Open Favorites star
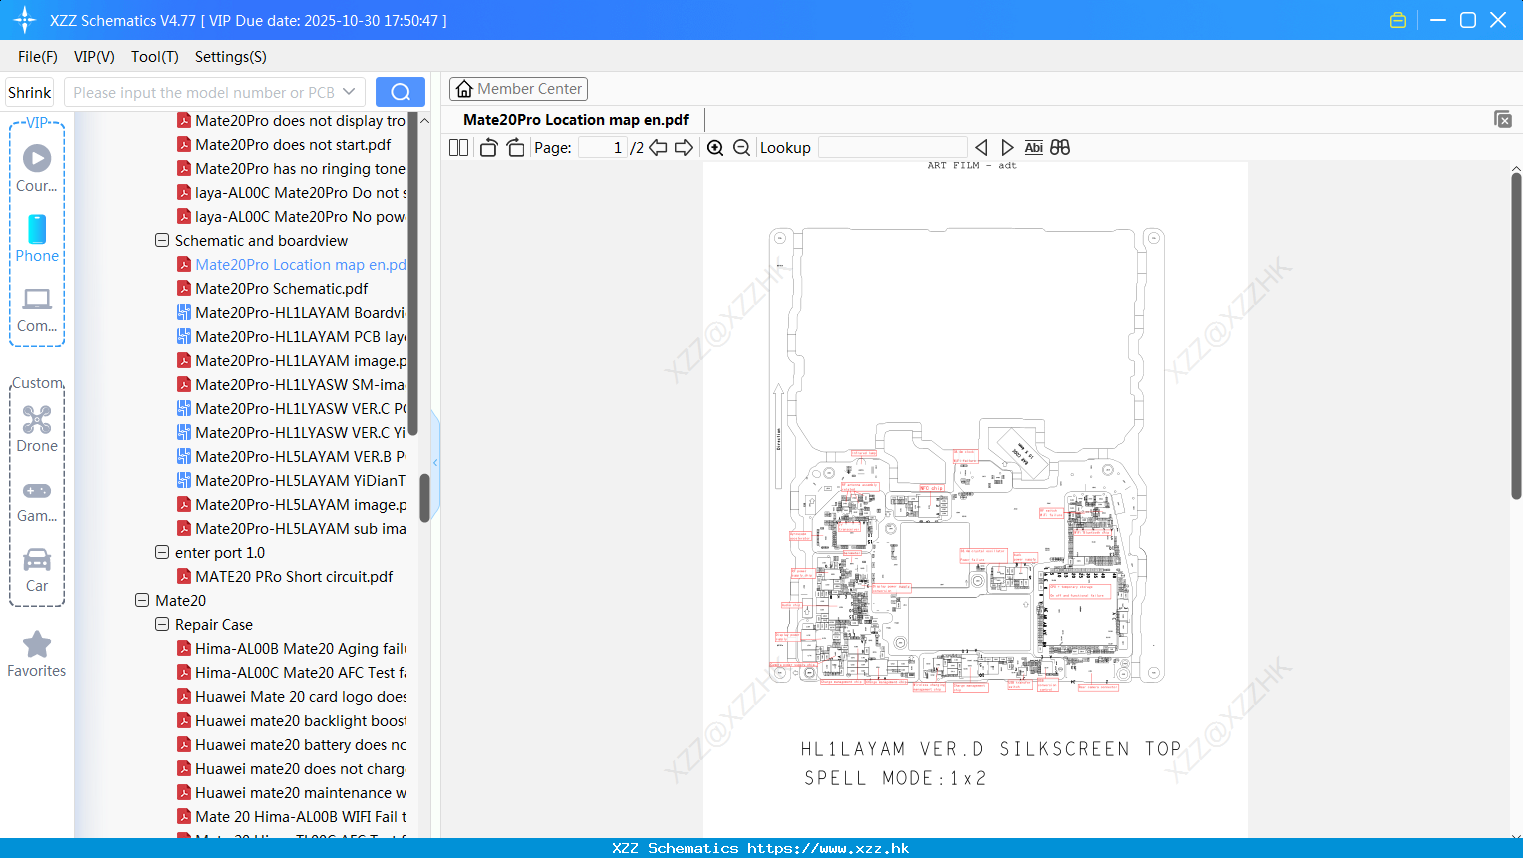The image size is (1523, 858). tap(37, 655)
